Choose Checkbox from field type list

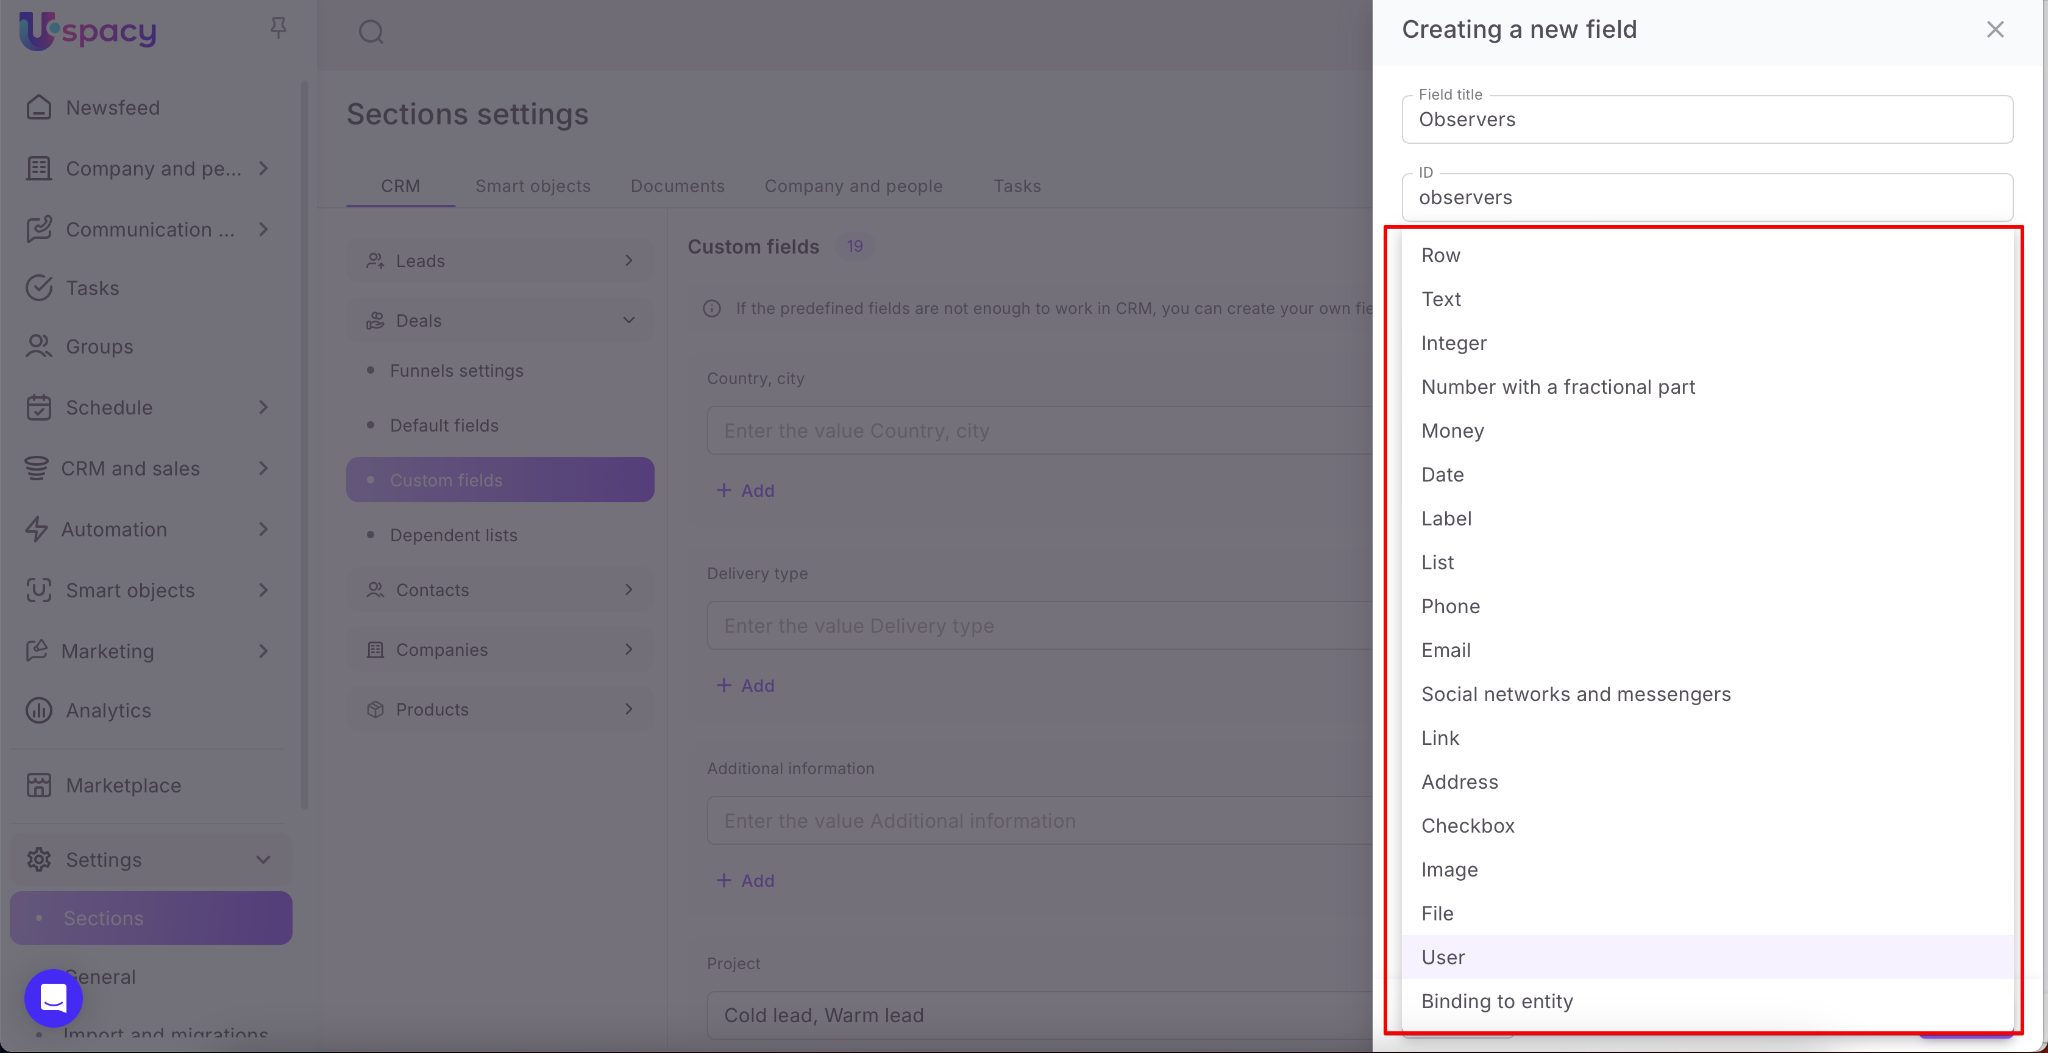point(1467,826)
